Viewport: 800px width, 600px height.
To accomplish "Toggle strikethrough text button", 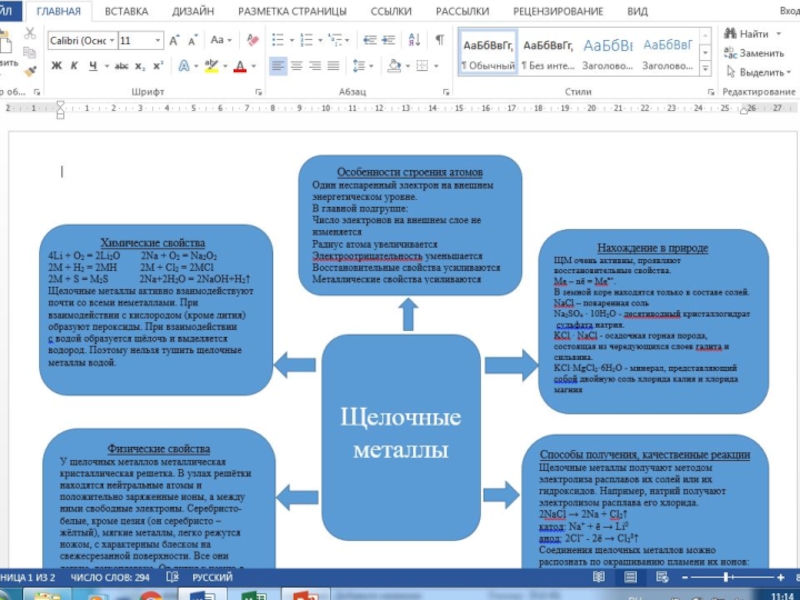I will coord(122,66).
